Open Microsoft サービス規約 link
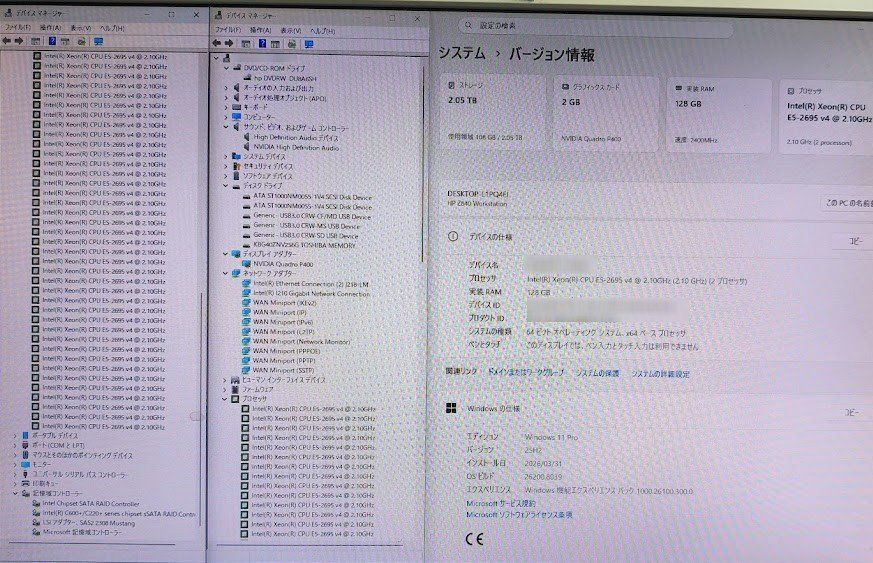Viewport: 873px width, 563px height. (x=501, y=503)
